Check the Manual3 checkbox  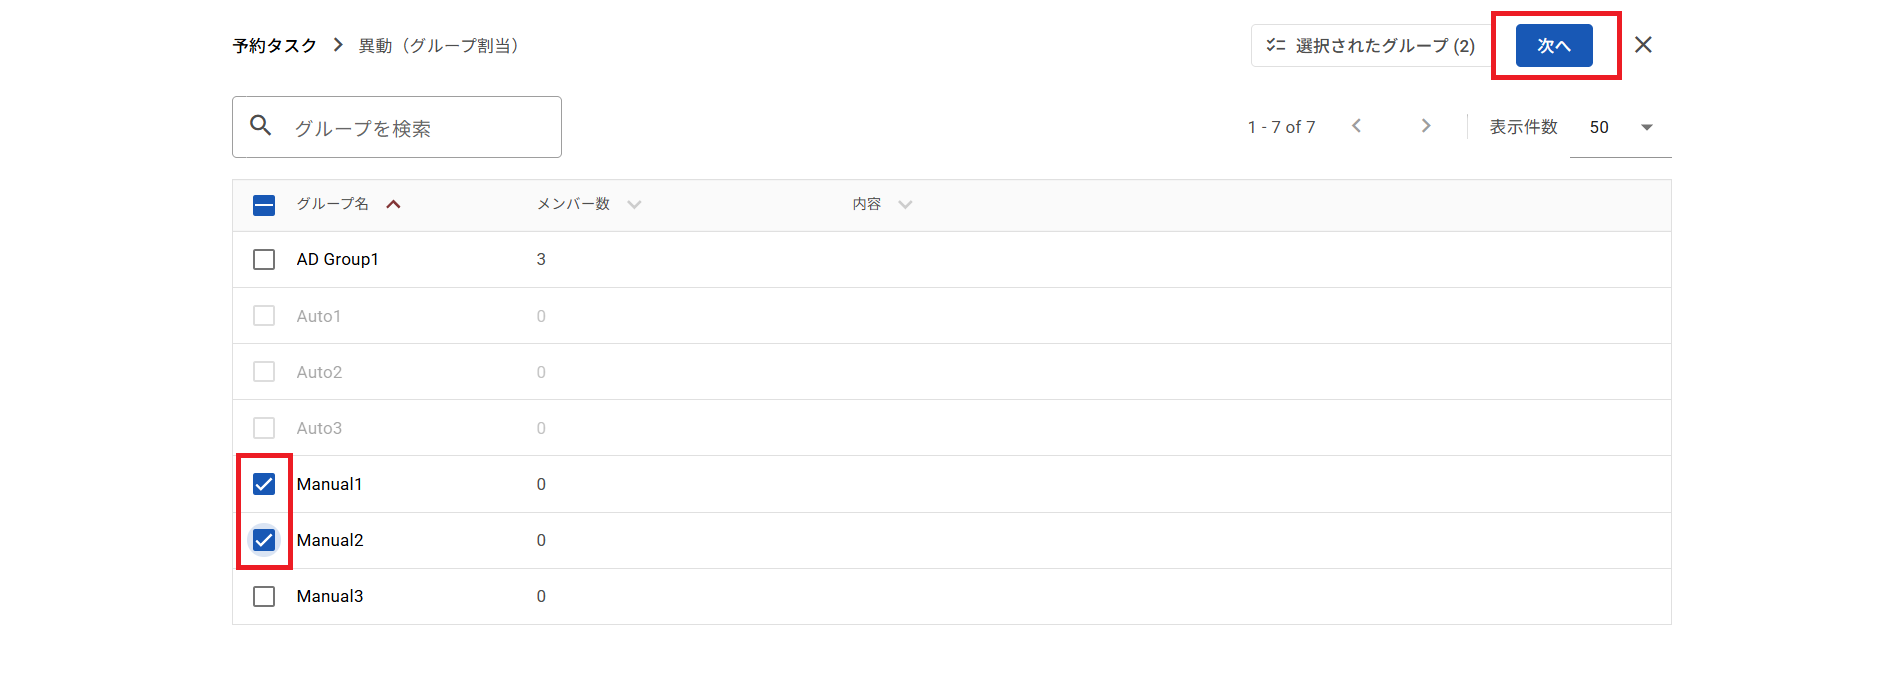pyautogui.click(x=264, y=596)
